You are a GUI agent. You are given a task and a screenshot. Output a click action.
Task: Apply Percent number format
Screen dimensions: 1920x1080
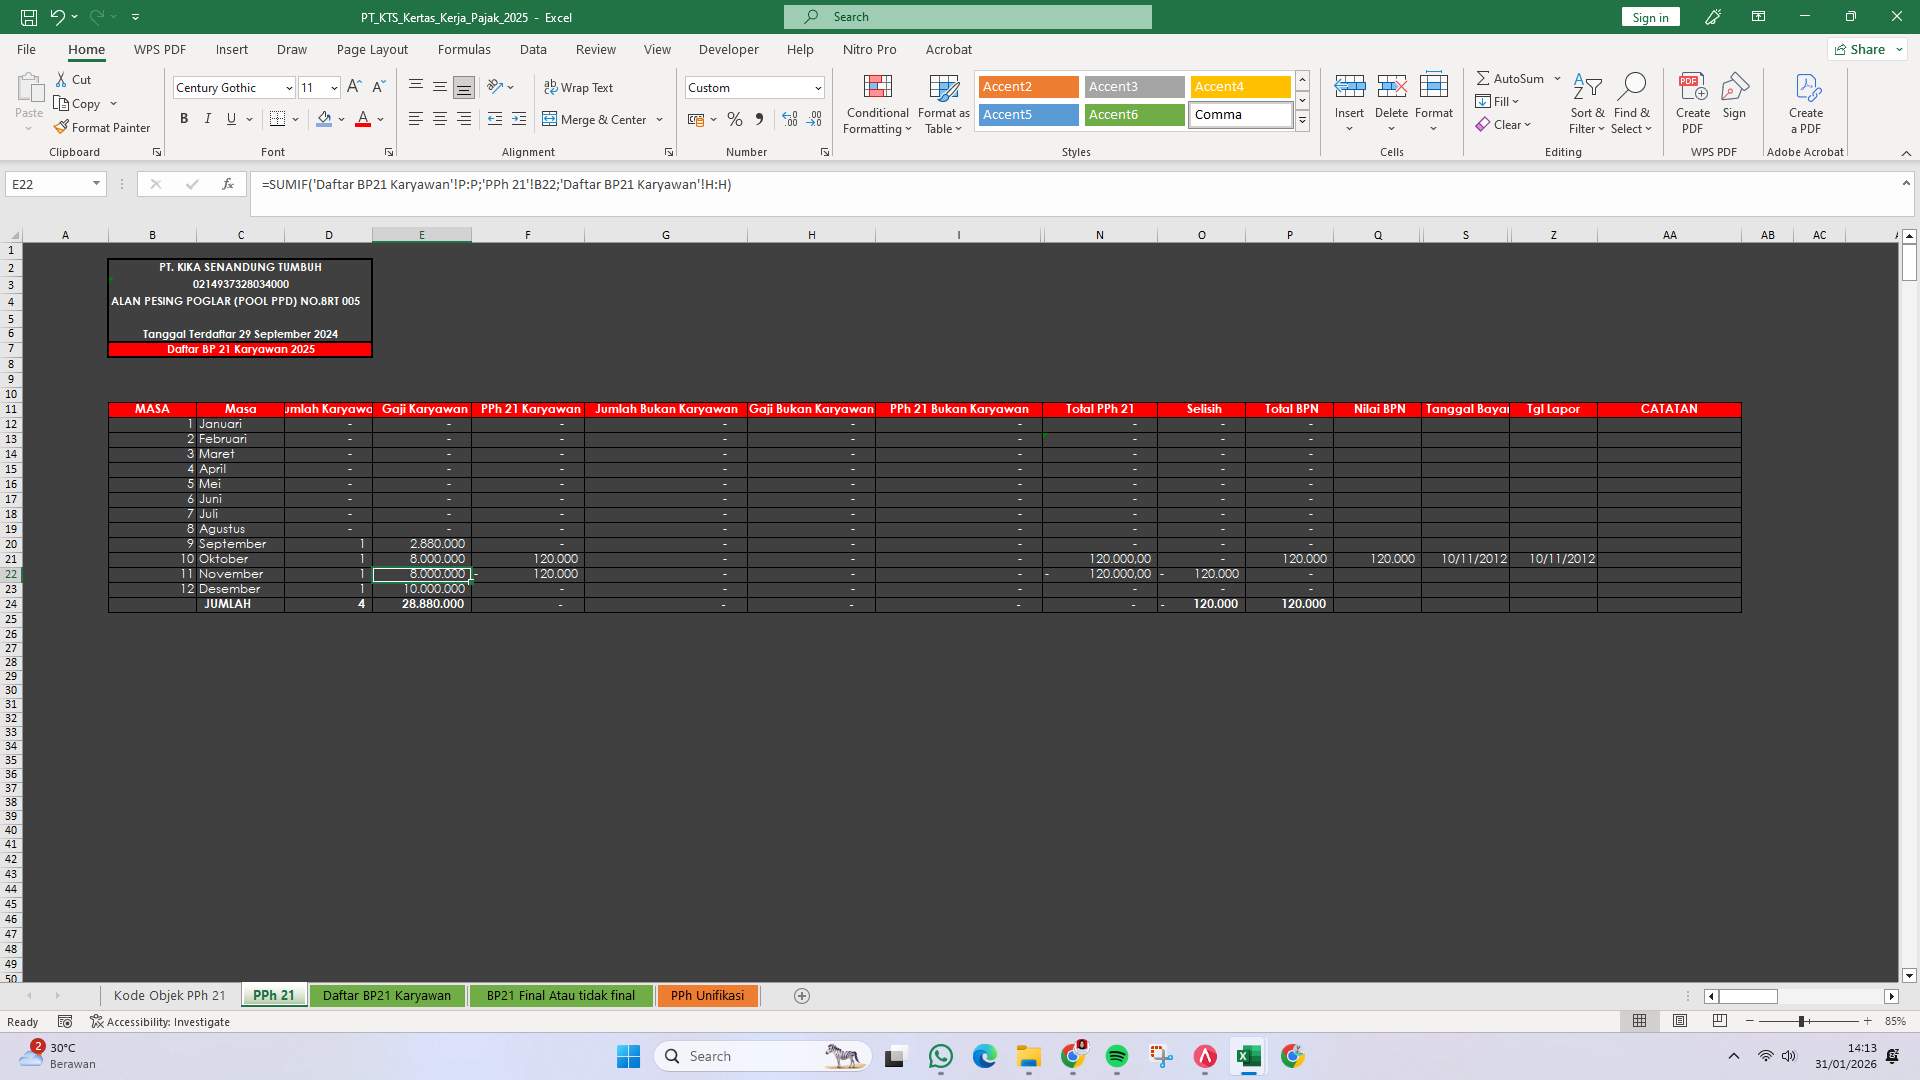pos(735,119)
